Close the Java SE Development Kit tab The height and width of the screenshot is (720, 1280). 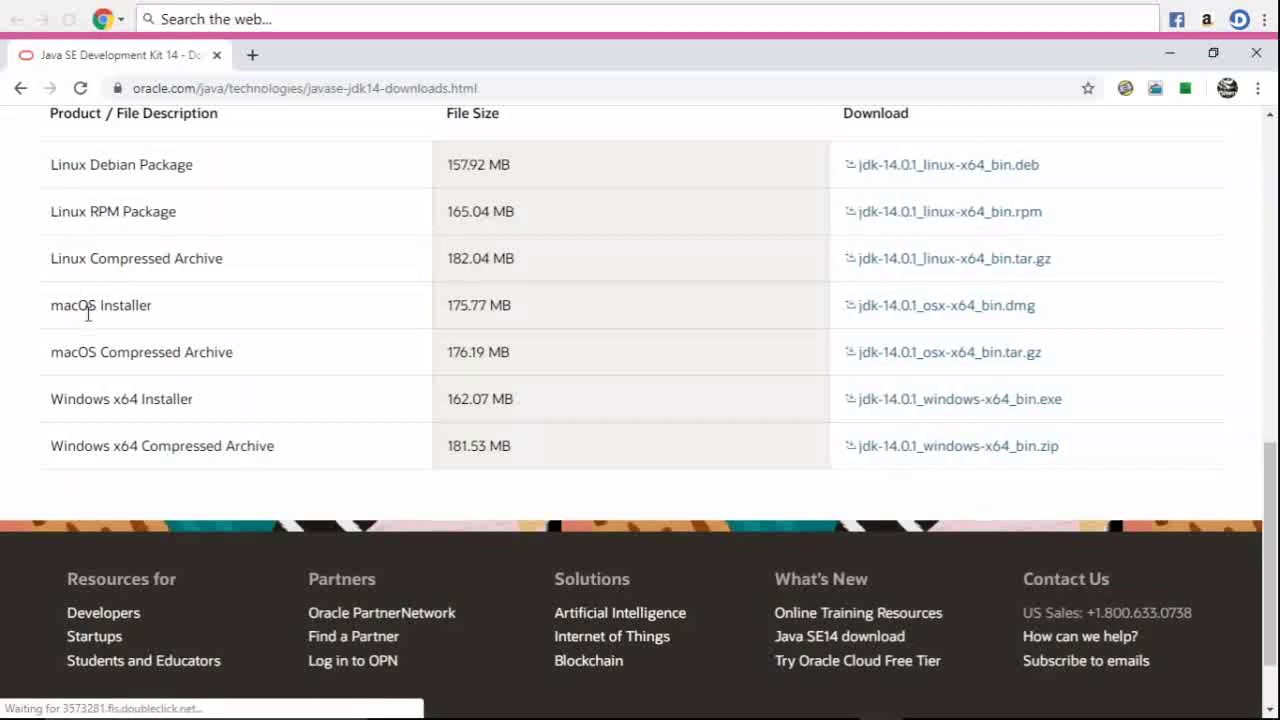click(217, 55)
